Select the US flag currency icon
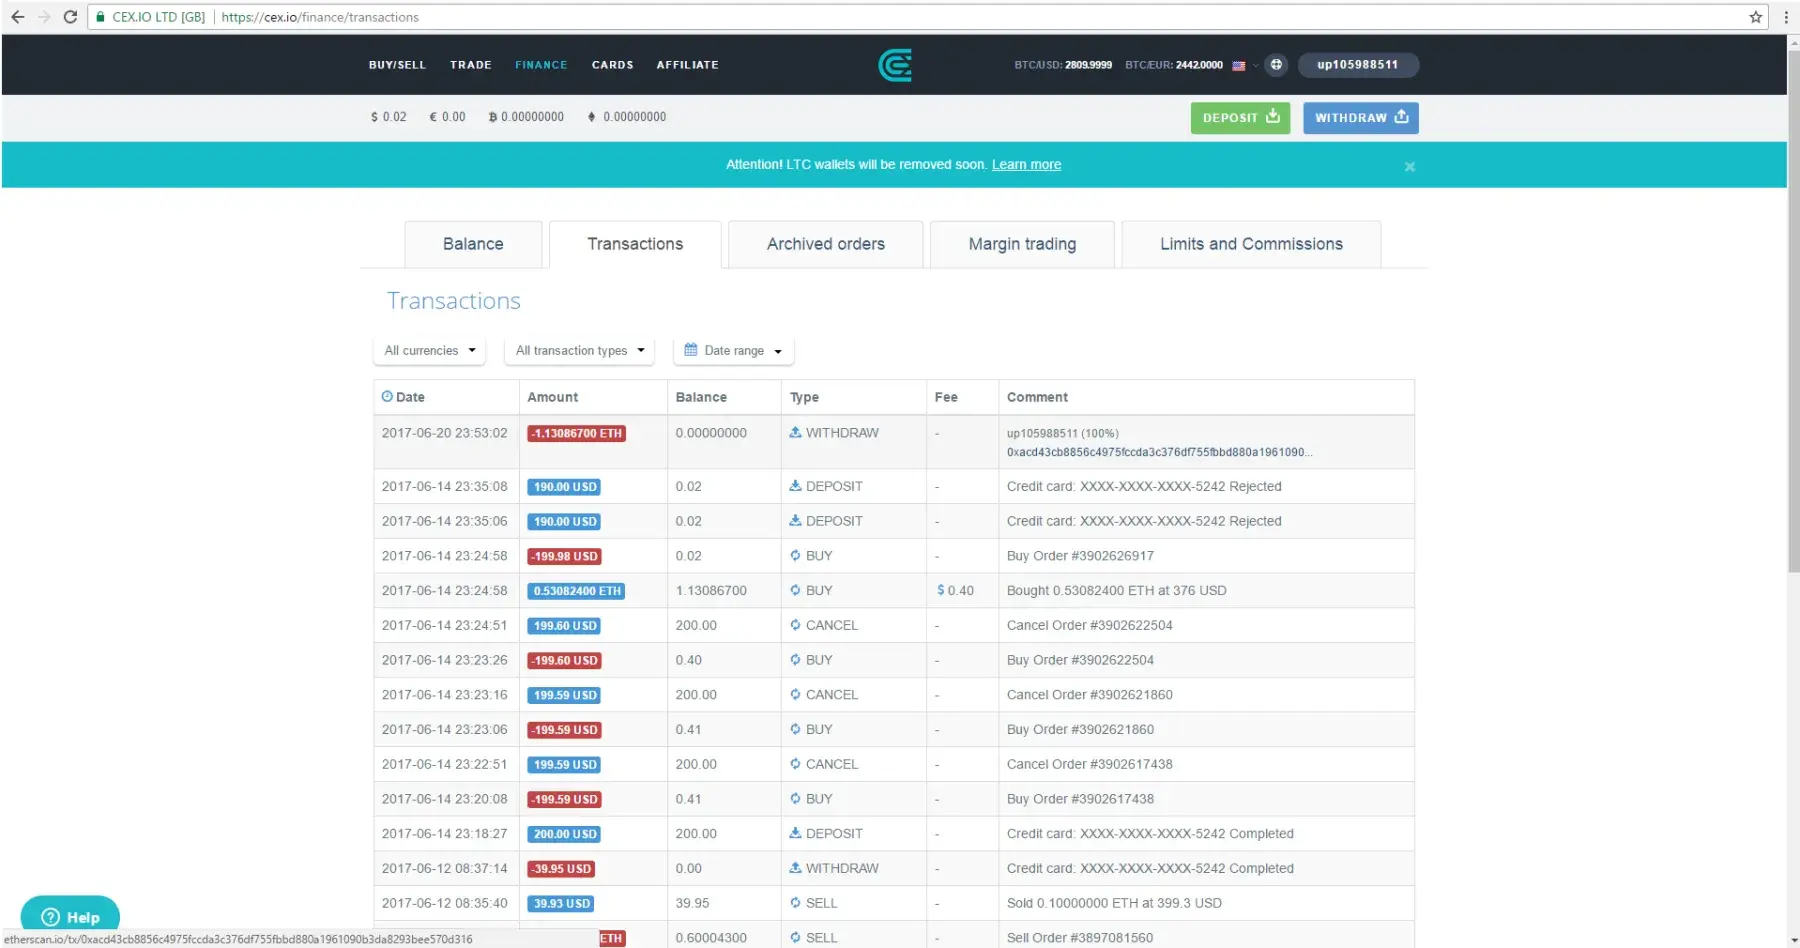 pyautogui.click(x=1239, y=66)
